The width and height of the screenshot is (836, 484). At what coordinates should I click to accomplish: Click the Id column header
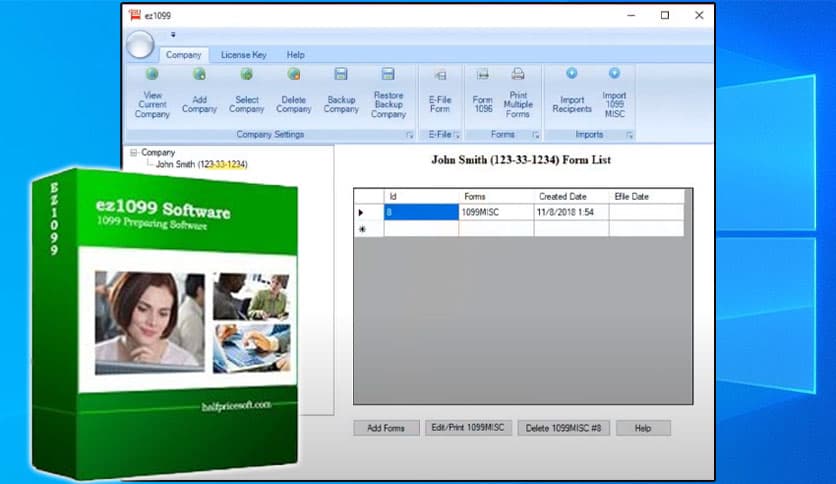coord(421,197)
